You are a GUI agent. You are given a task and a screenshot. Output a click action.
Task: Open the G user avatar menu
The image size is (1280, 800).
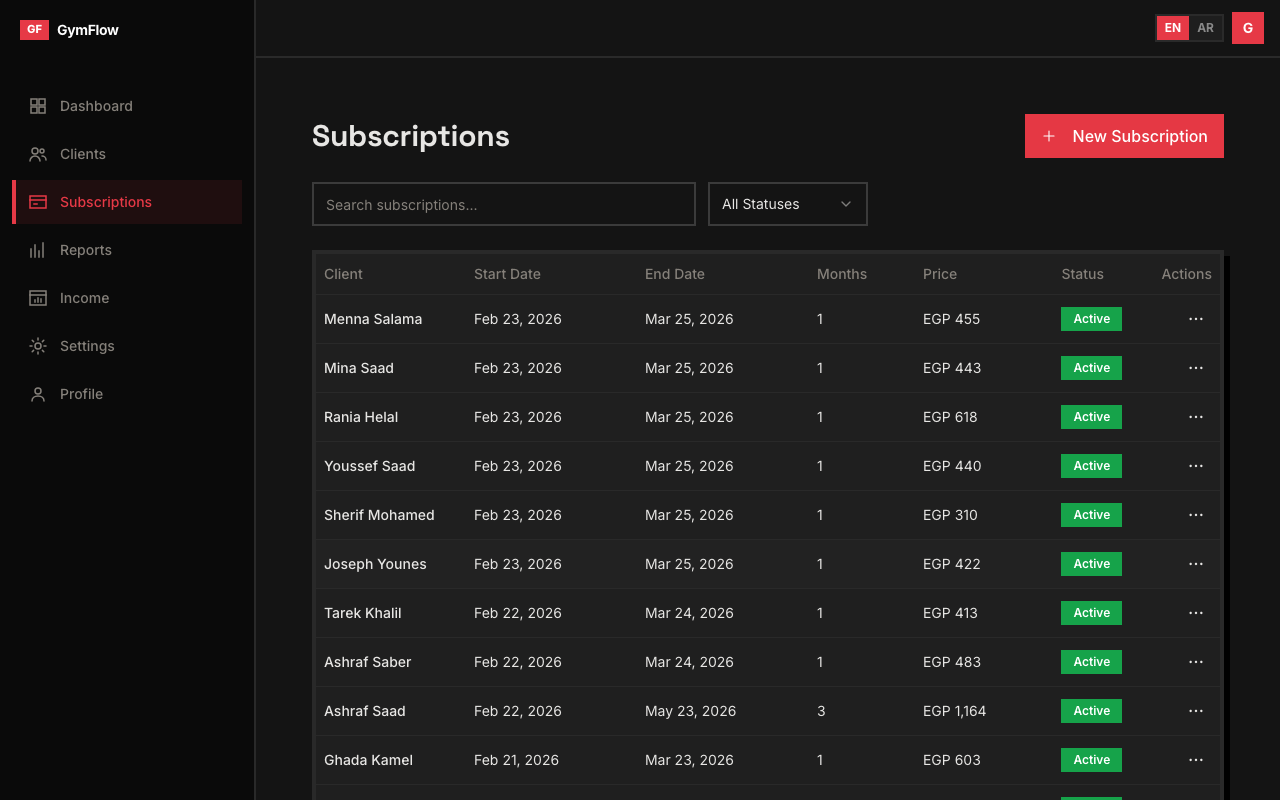[1247, 28]
